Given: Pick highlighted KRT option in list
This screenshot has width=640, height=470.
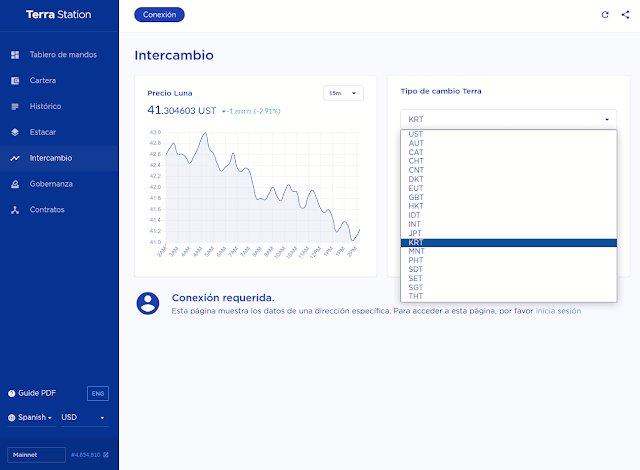Looking at the screenshot, I should (x=509, y=242).
